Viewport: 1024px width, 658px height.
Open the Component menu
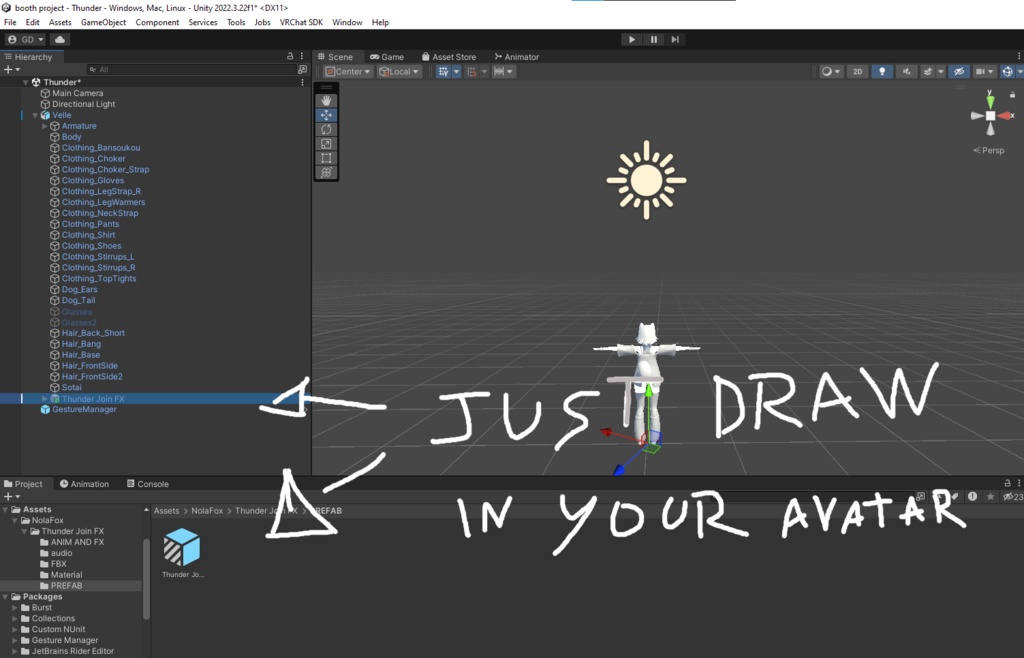pyautogui.click(x=157, y=22)
